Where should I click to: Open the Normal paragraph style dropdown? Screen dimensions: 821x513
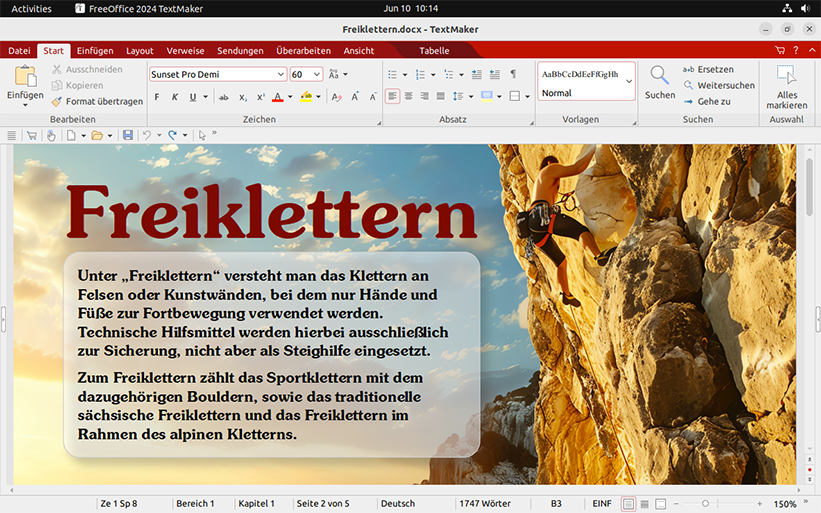(x=629, y=83)
